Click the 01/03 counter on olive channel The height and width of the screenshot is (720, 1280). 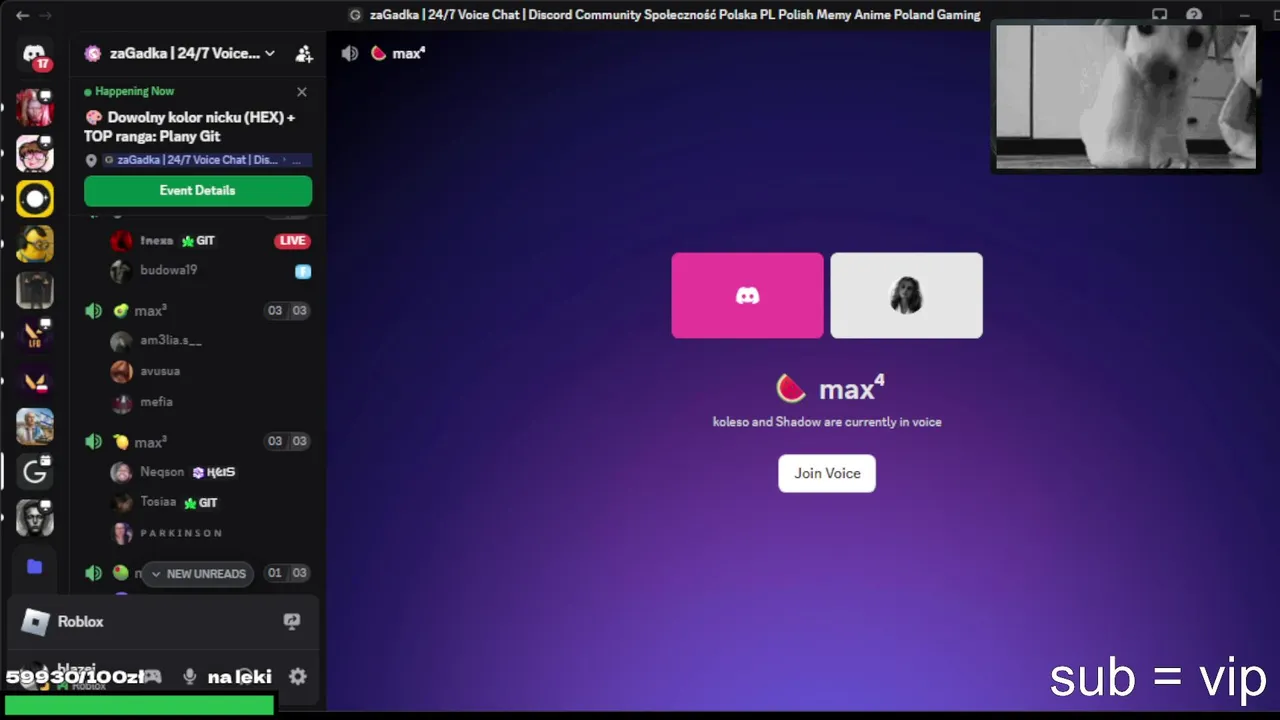[287, 573]
